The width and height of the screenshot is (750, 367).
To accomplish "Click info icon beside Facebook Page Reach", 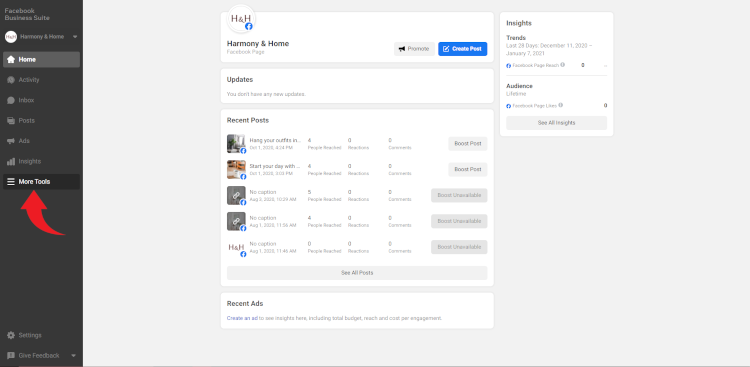I will 562,65.
